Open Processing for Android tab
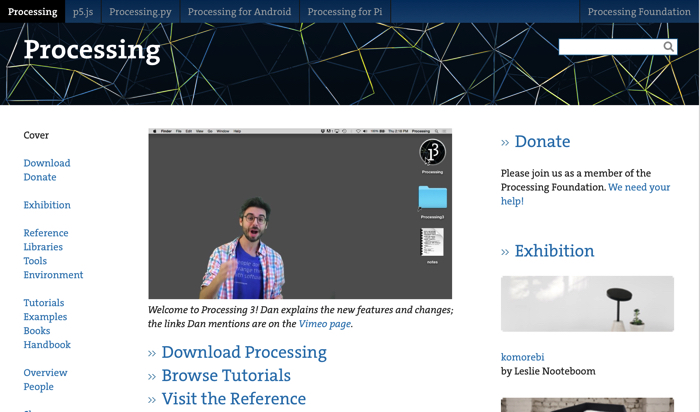The image size is (700, 412). pyautogui.click(x=239, y=12)
